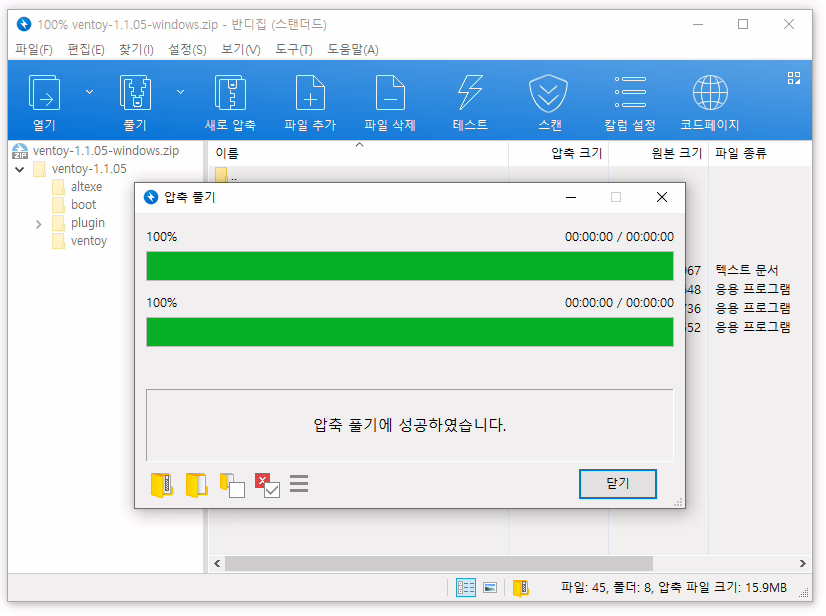Select the plugin folder in tree

pos(88,223)
